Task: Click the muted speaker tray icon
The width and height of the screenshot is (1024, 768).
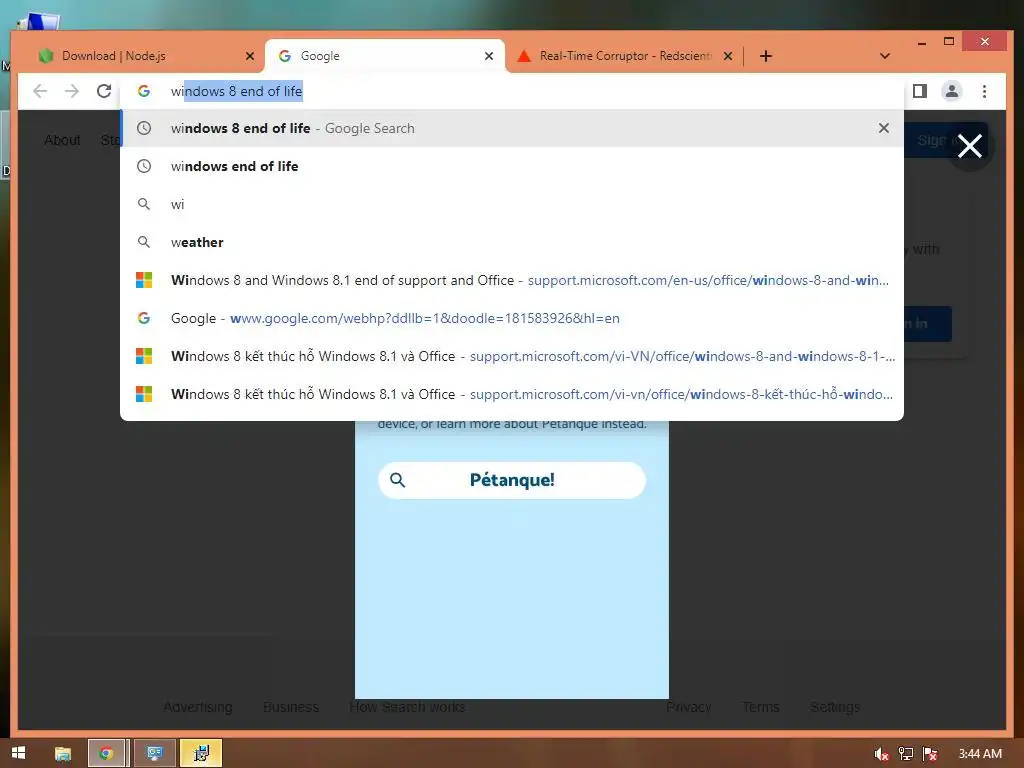Action: pos(881,754)
